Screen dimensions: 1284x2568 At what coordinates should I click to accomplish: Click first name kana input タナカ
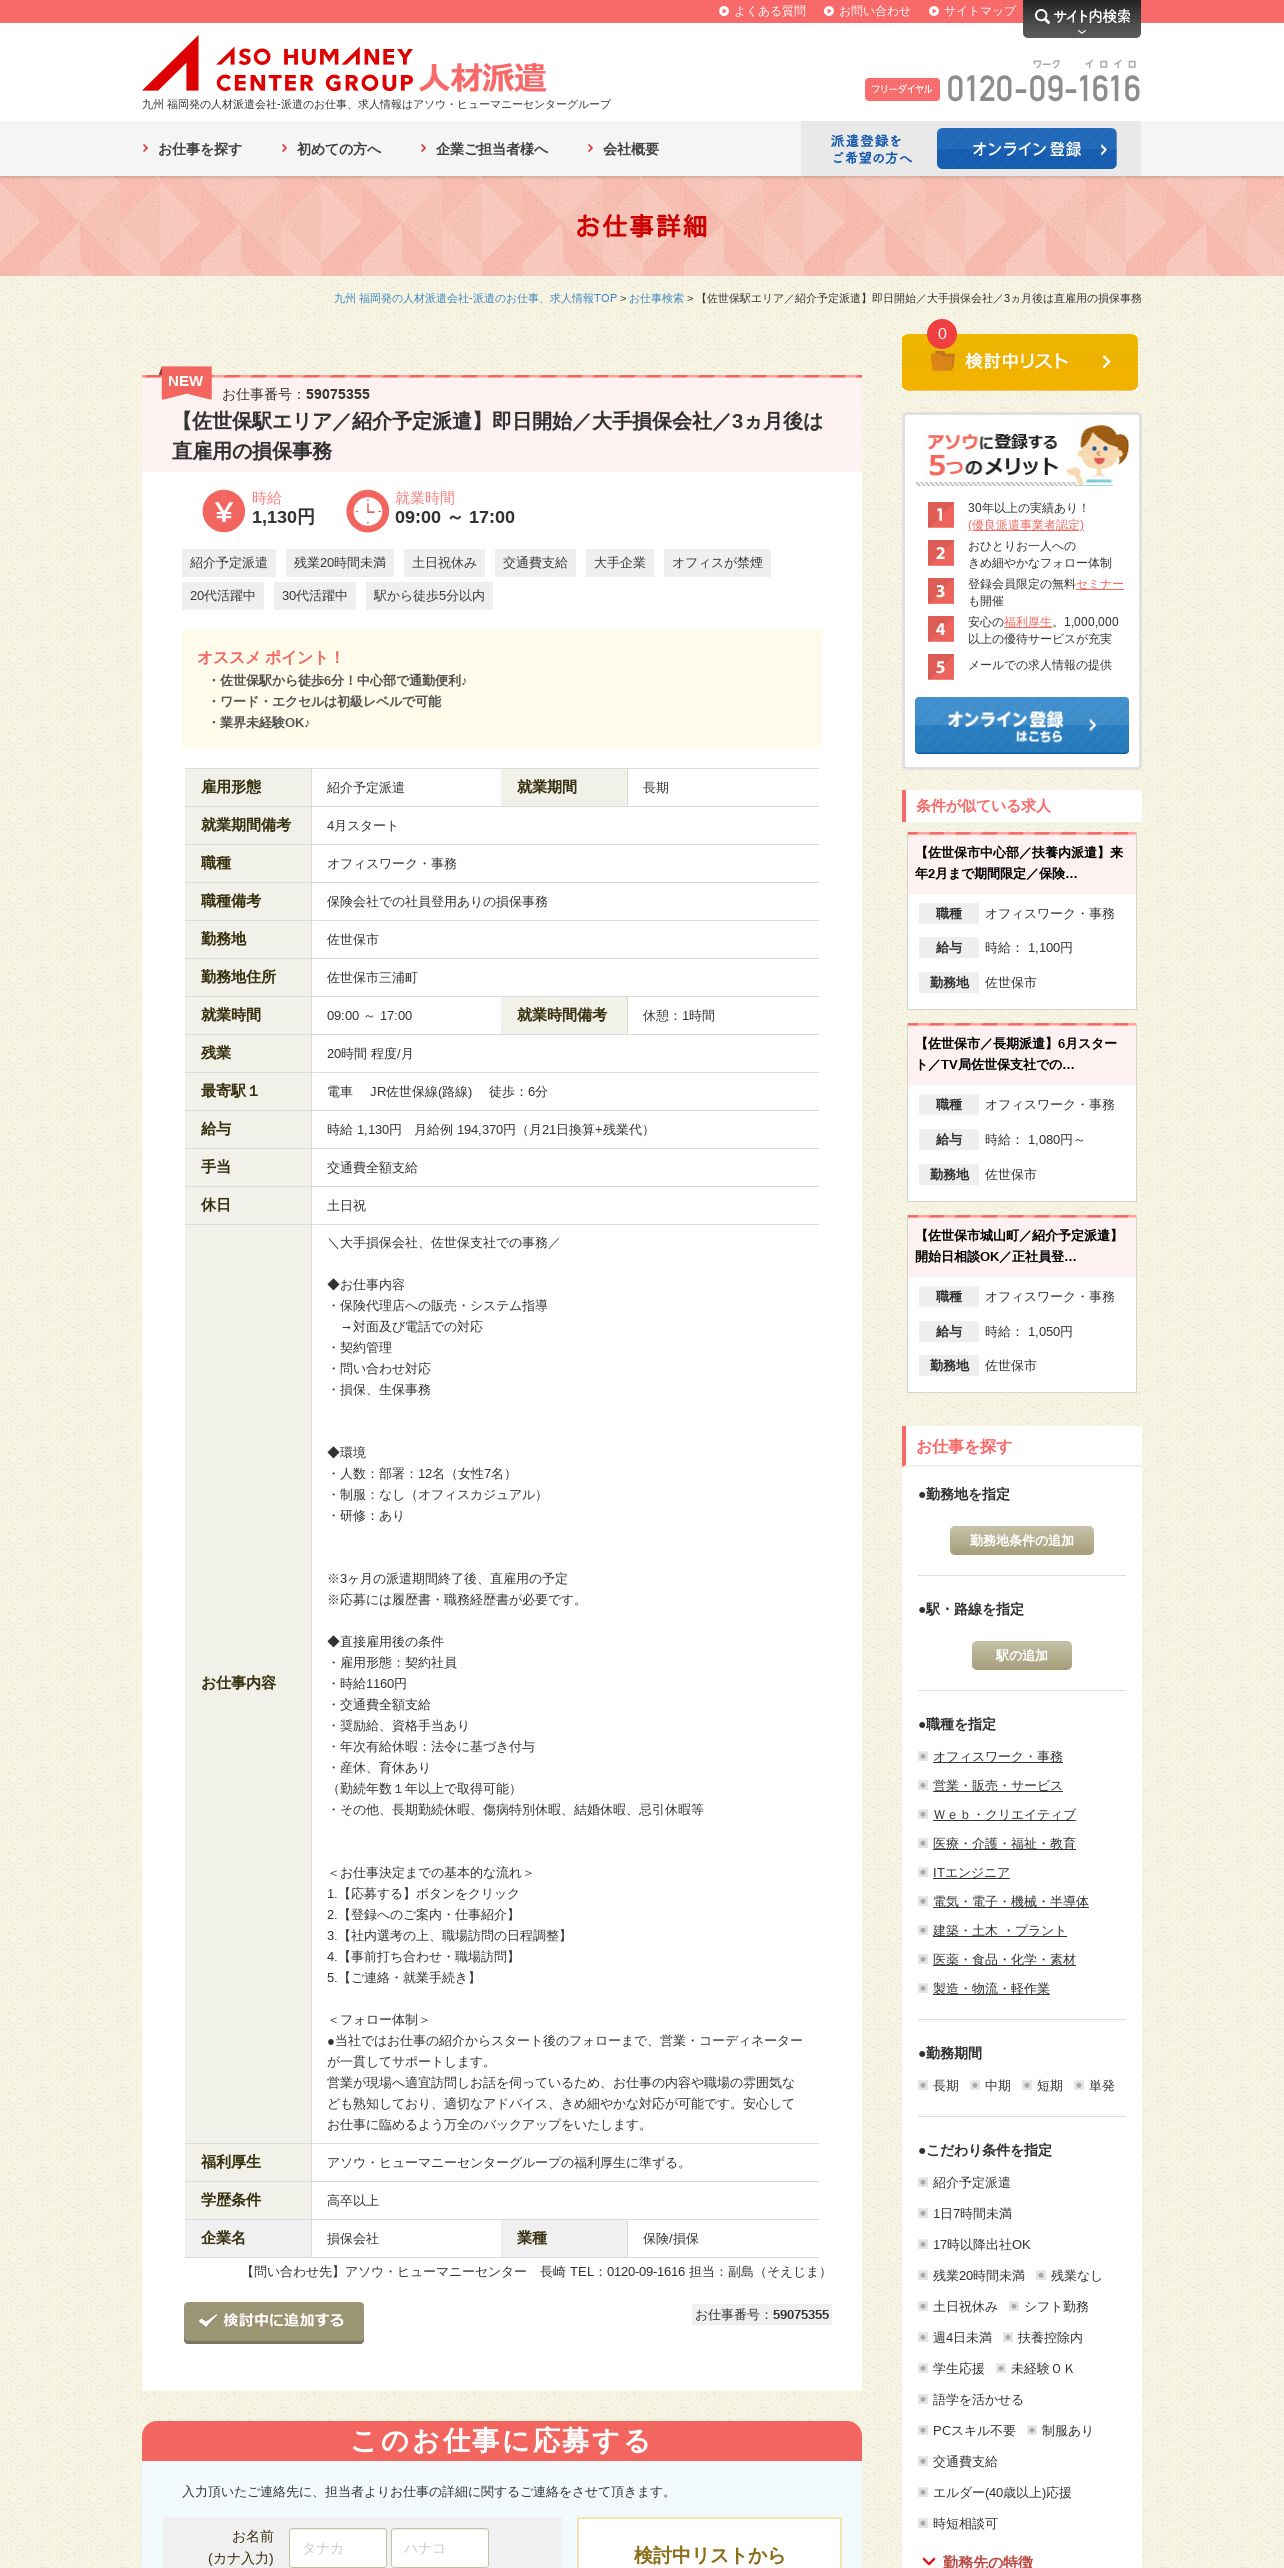click(x=338, y=2548)
